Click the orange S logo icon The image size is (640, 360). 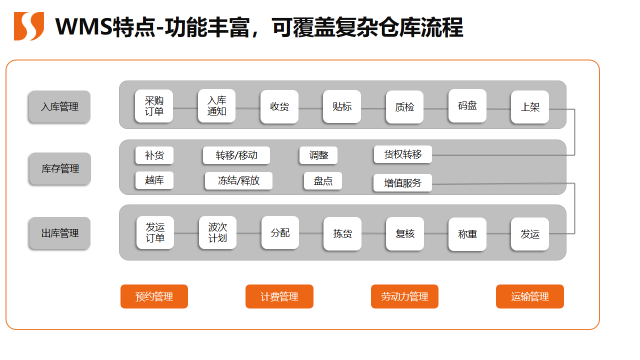click(29, 26)
